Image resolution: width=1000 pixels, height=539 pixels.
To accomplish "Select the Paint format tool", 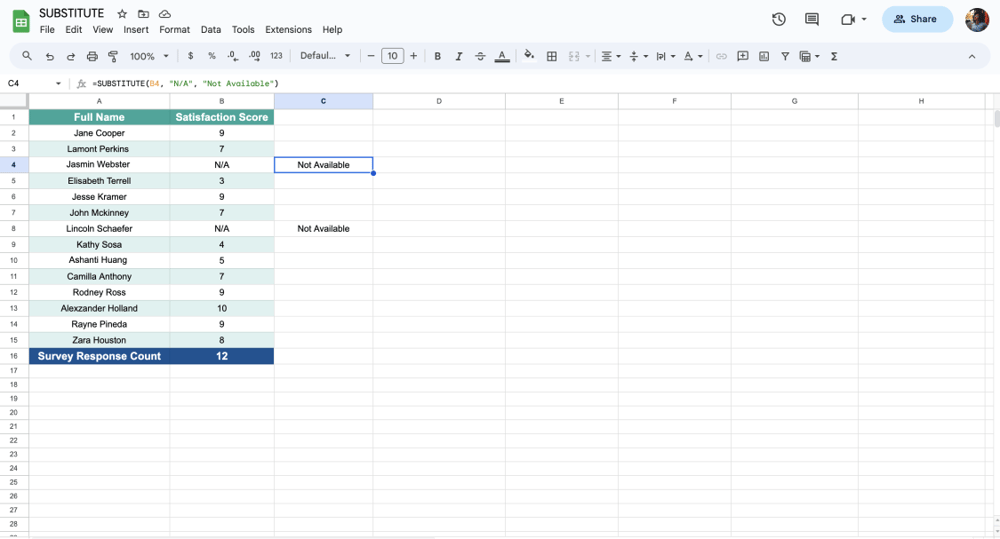I will pos(113,57).
